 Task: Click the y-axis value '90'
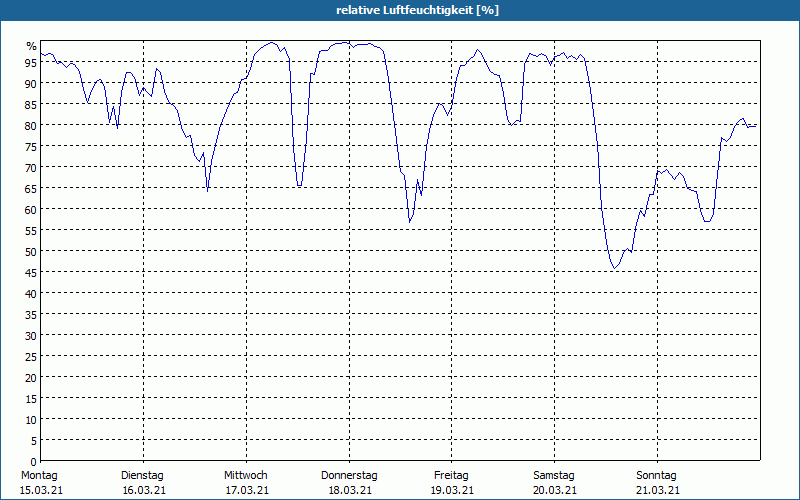pyautogui.click(x=31, y=83)
